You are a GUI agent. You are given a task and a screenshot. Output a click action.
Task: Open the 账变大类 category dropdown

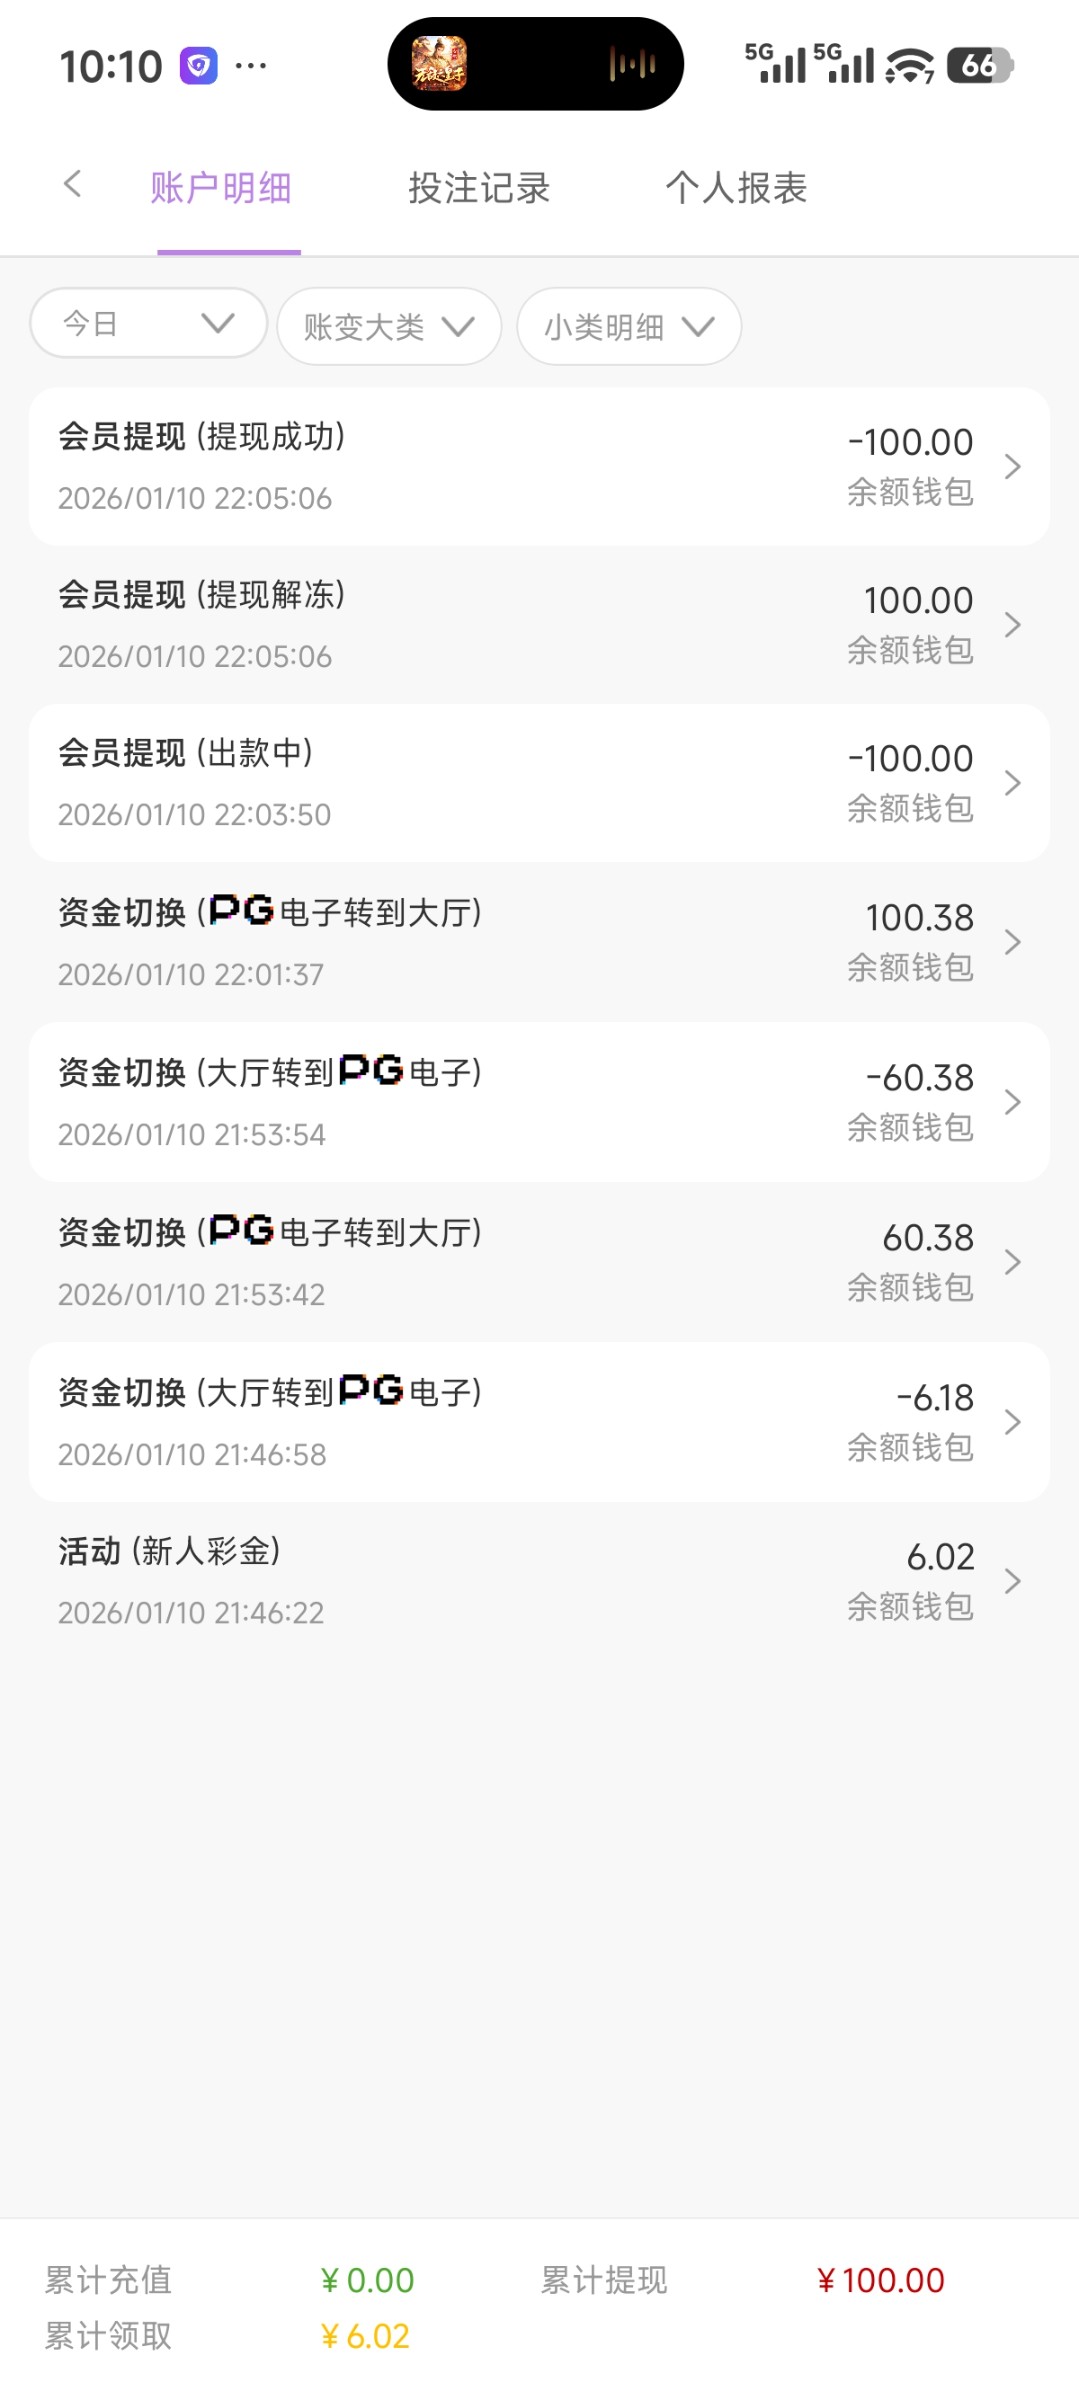388,327
